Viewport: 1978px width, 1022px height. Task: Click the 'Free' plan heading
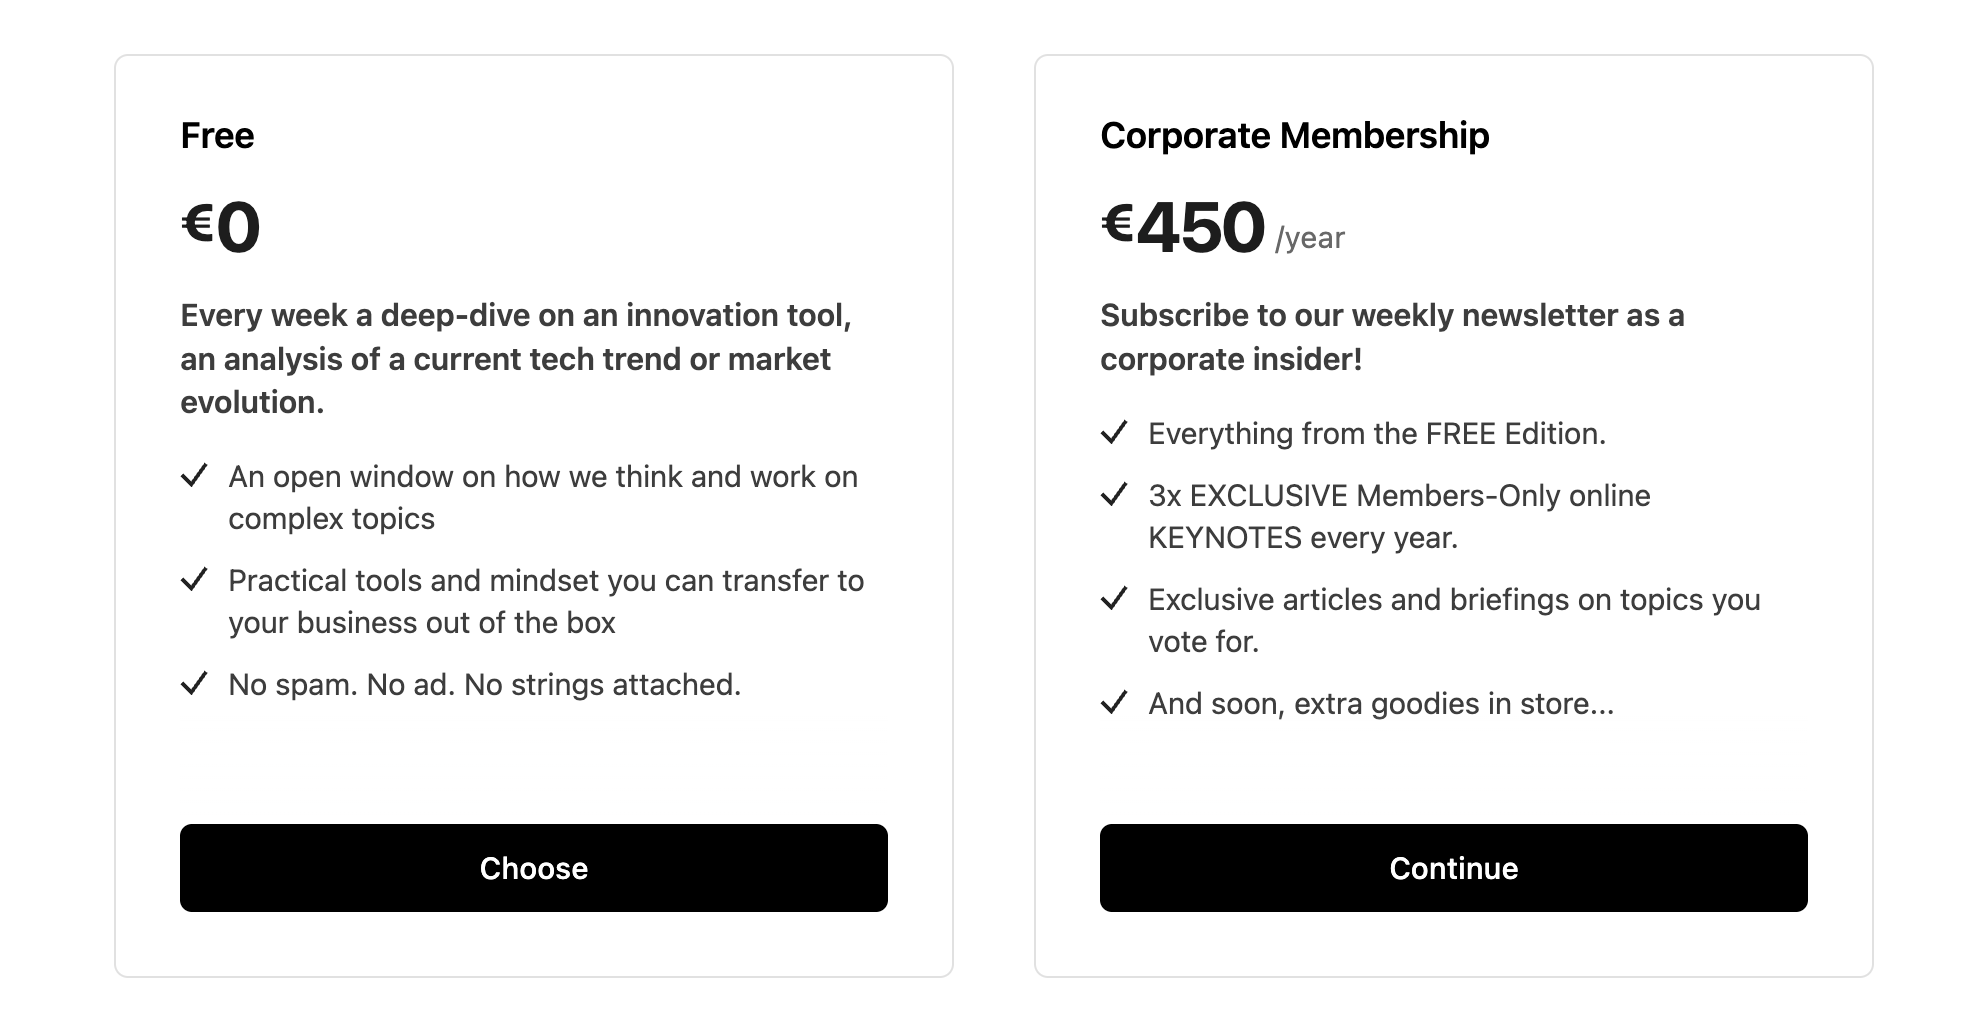pyautogui.click(x=217, y=135)
